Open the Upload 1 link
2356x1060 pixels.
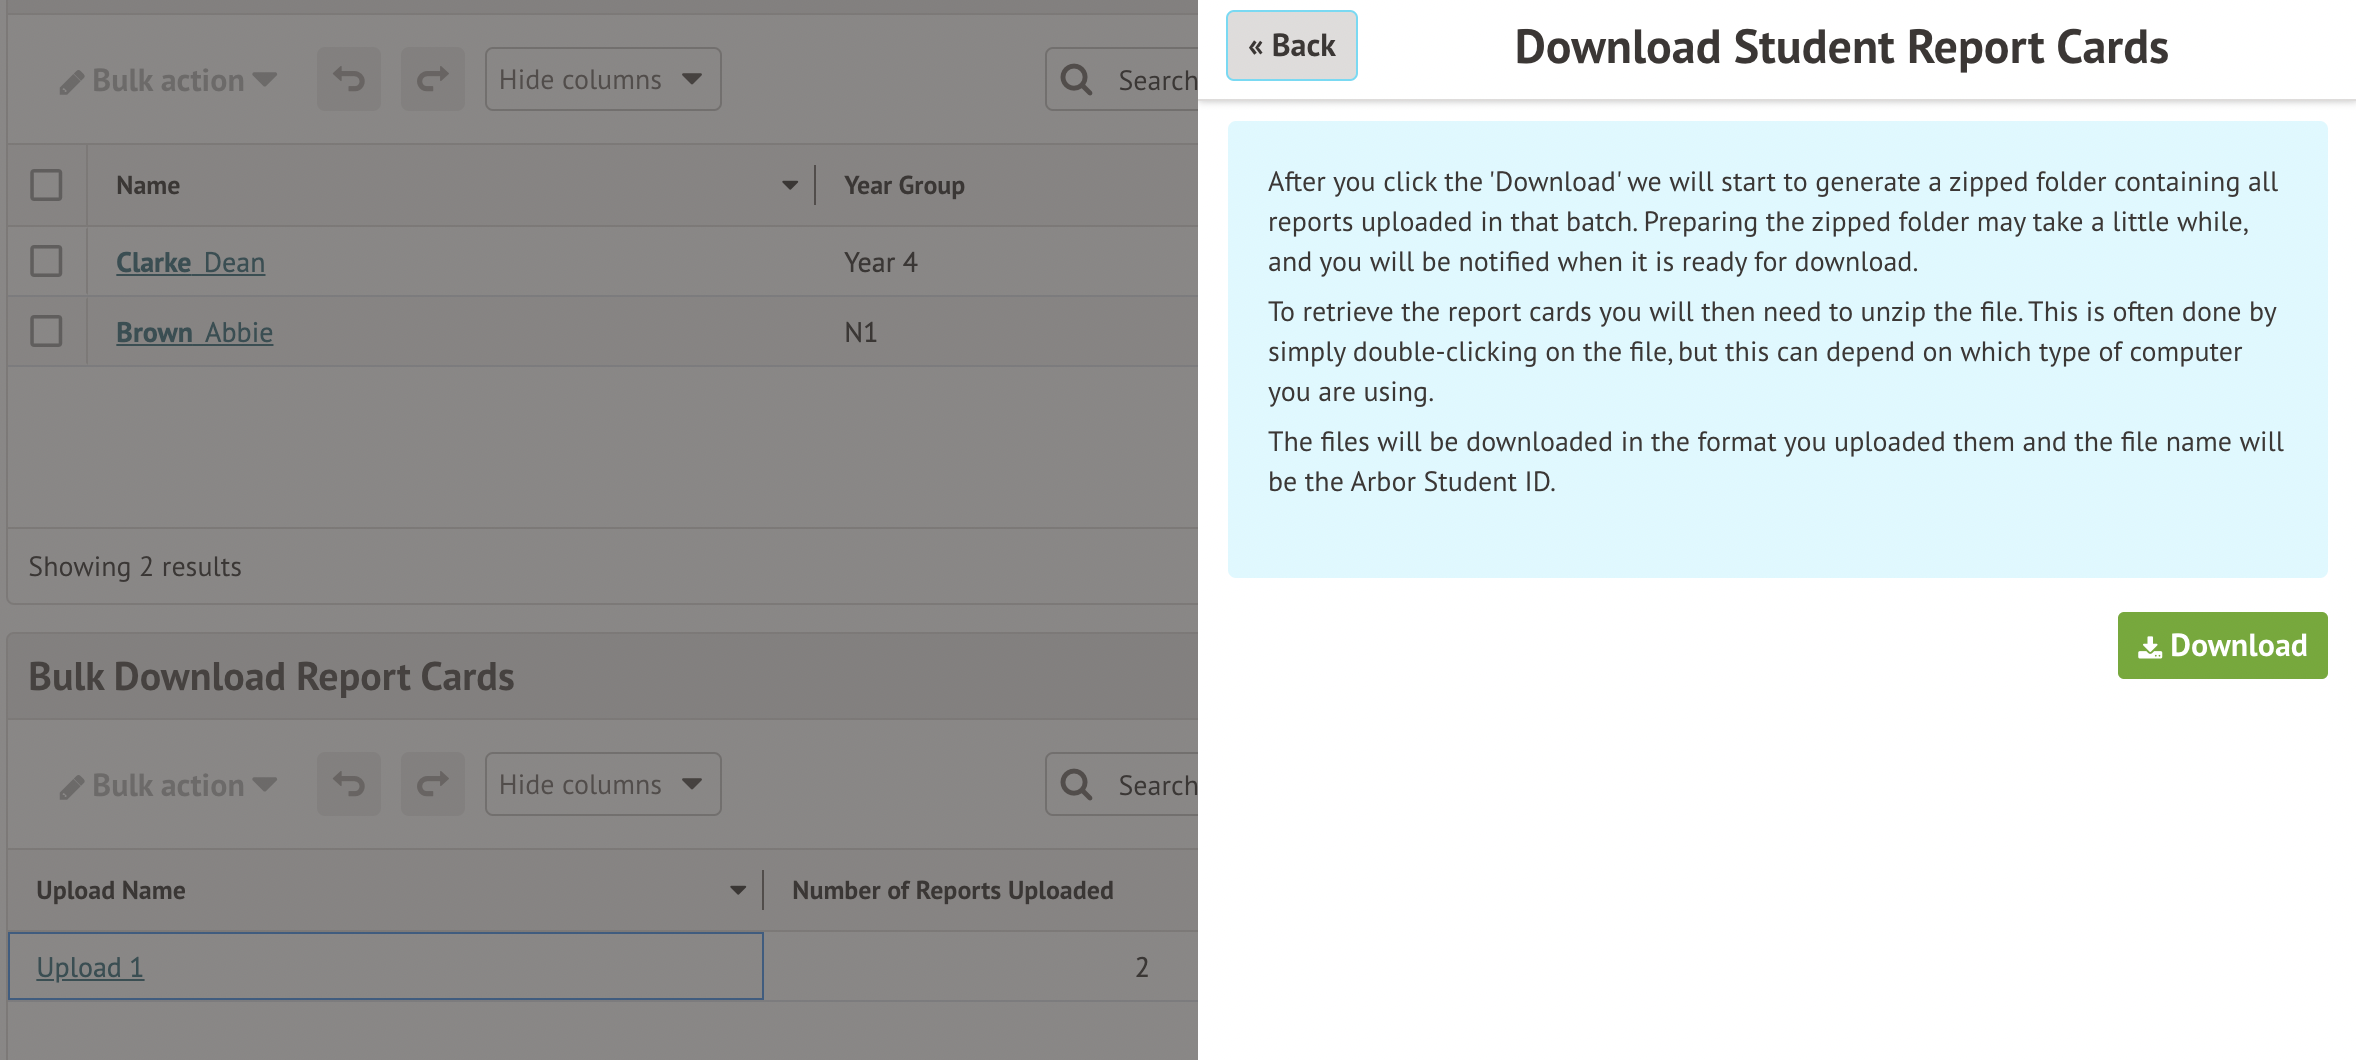click(90, 967)
